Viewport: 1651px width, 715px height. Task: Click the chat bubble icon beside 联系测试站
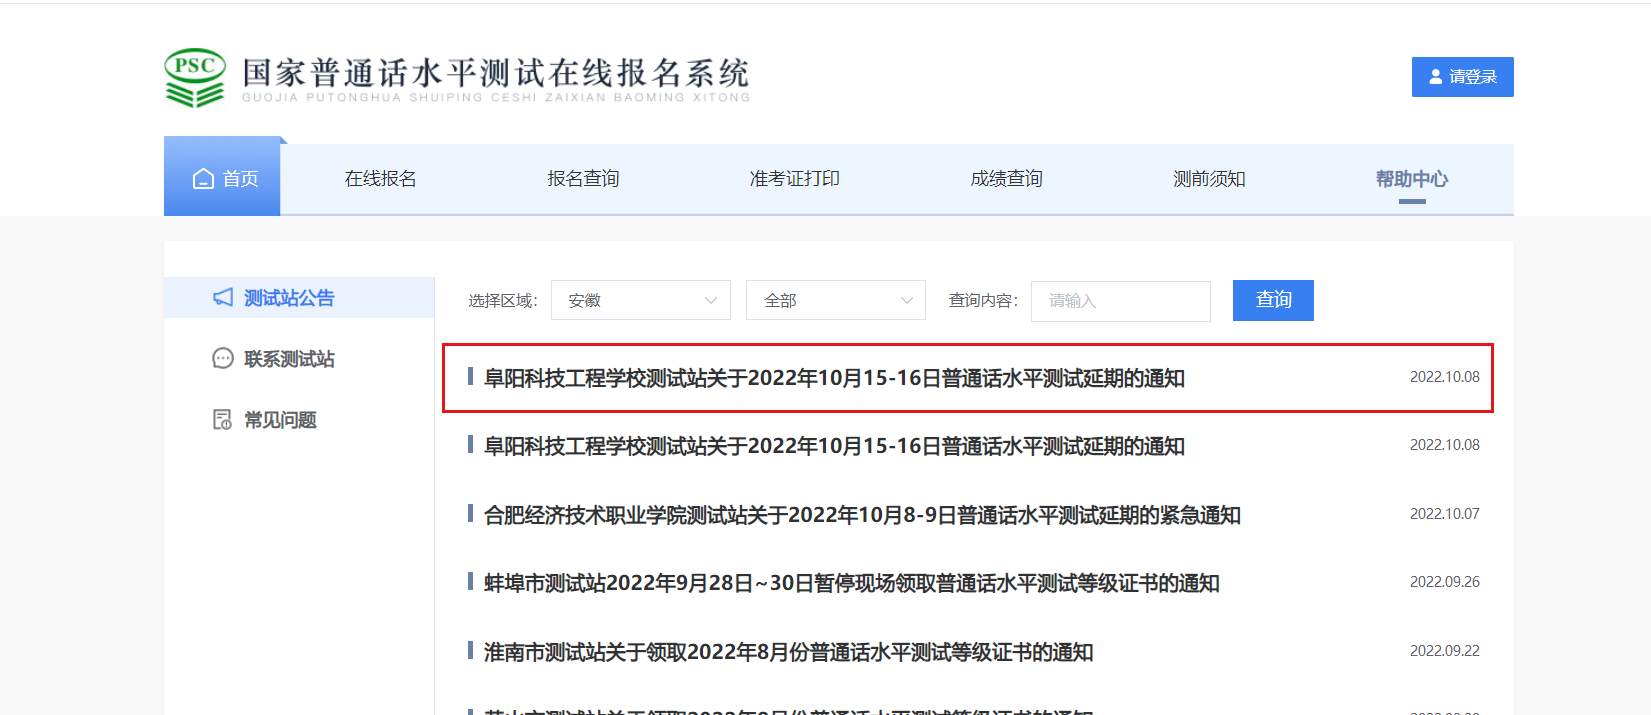[223, 359]
